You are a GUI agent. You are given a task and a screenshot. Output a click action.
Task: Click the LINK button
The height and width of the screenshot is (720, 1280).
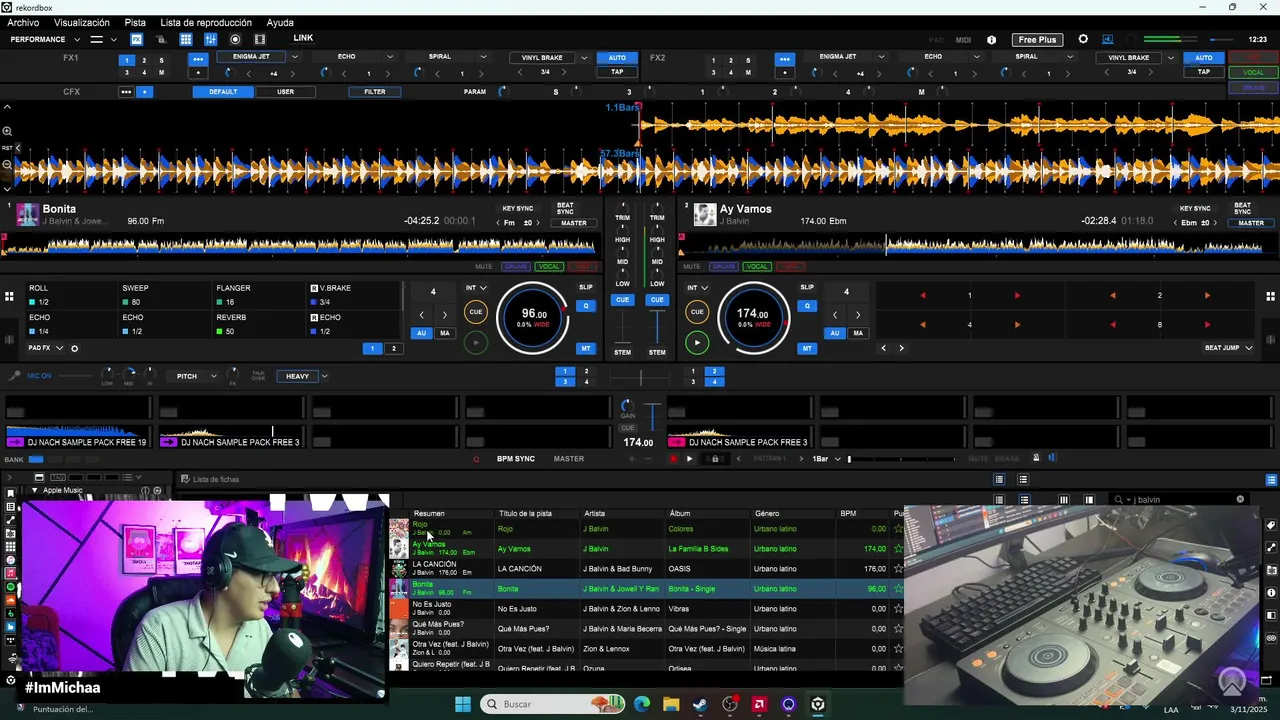[x=303, y=38]
